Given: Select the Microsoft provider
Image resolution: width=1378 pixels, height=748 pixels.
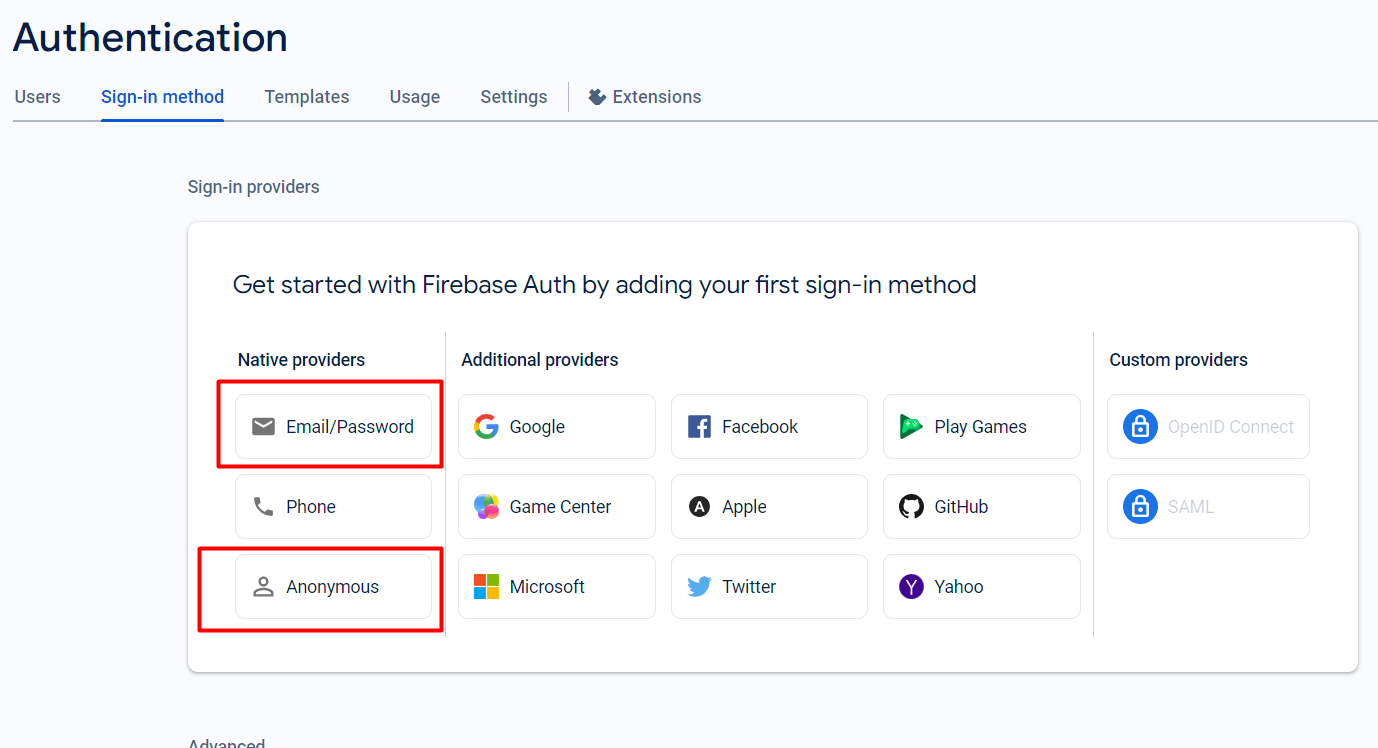Looking at the screenshot, I should tap(557, 587).
